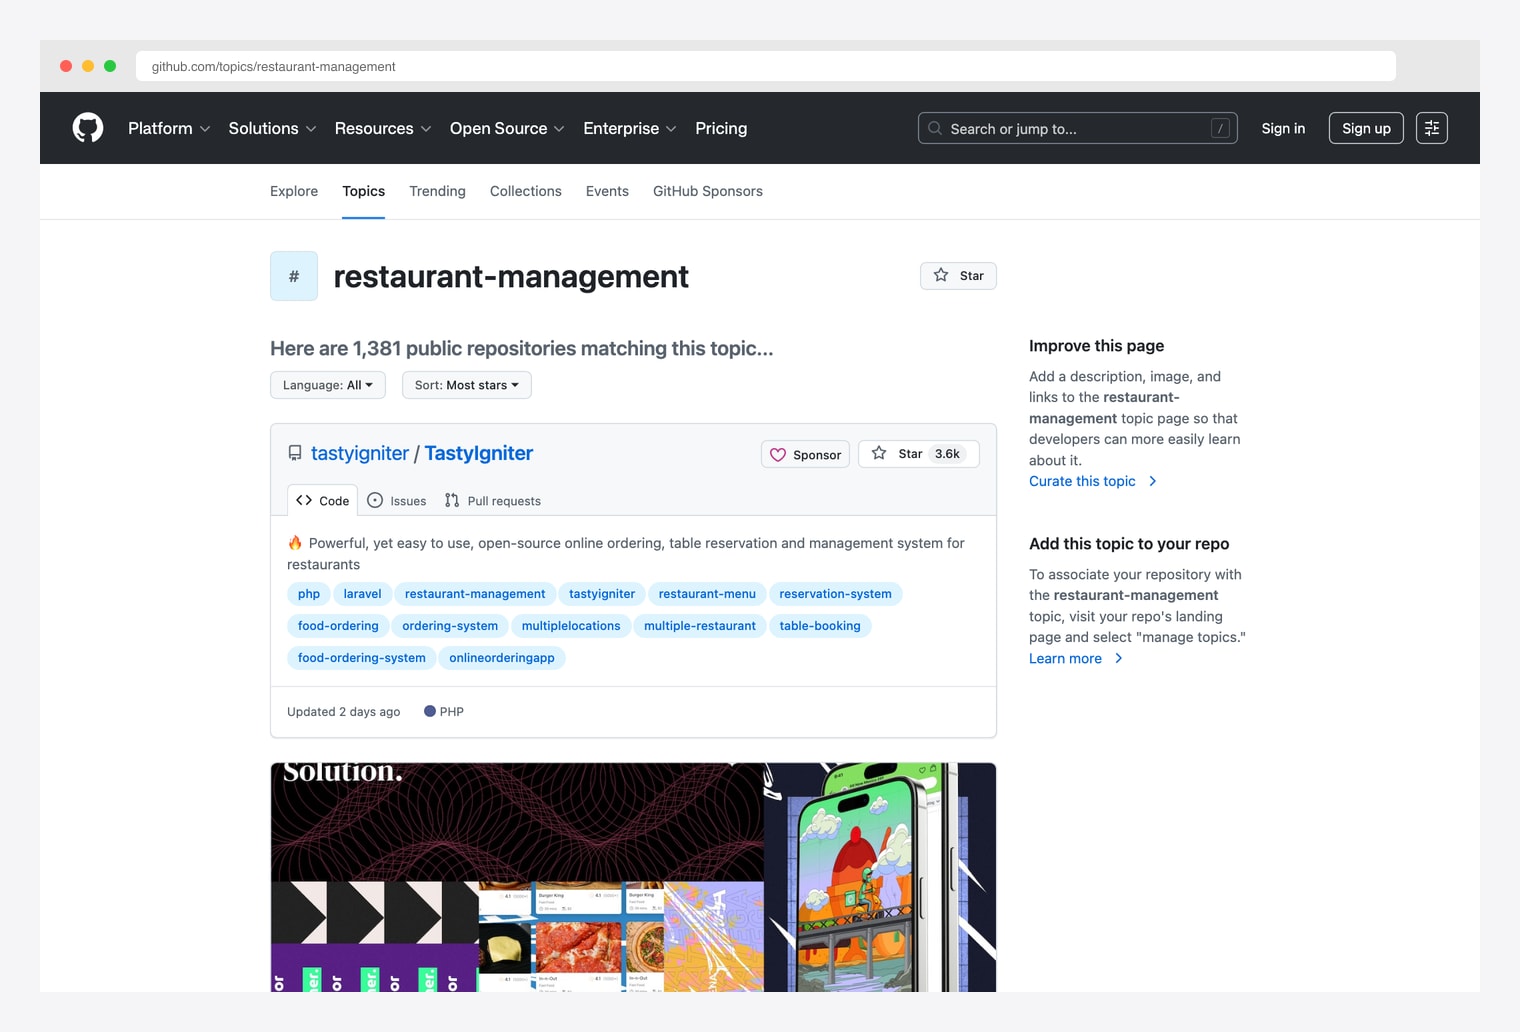Click the Curate this topic link
The height and width of the screenshot is (1032, 1520).
coord(1082,481)
